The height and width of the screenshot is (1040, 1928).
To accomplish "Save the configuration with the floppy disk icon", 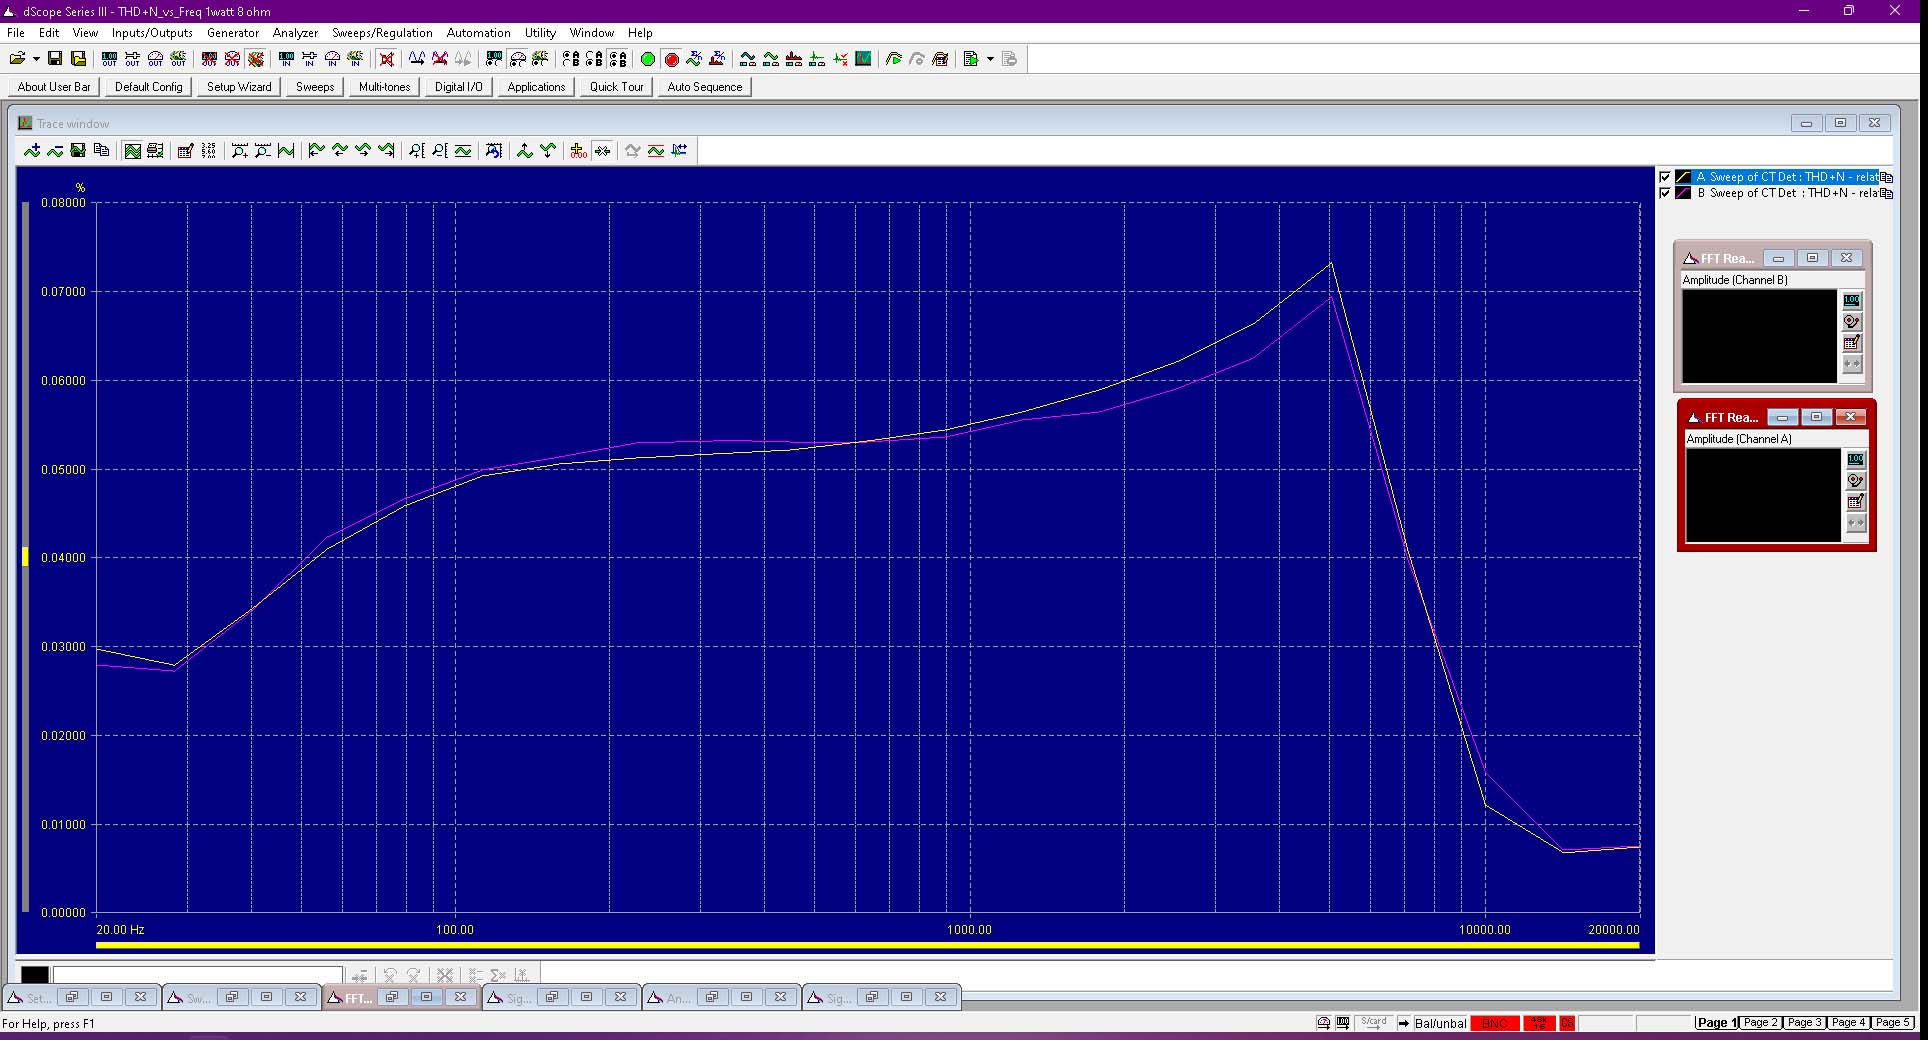I will coord(55,59).
